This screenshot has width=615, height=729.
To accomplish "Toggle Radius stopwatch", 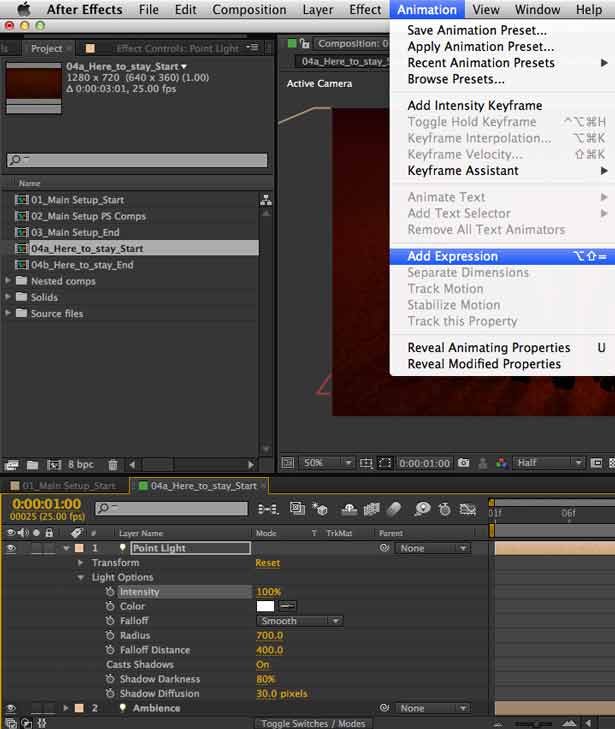I will point(110,635).
